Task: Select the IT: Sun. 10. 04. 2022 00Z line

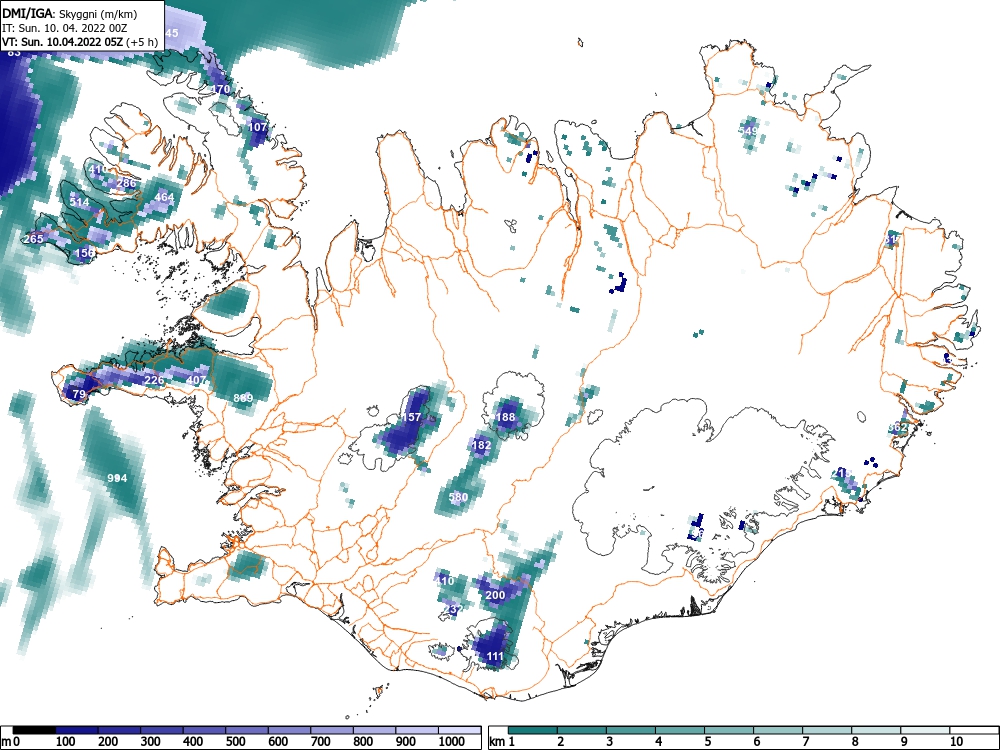Action: pyautogui.click(x=65, y=28)
